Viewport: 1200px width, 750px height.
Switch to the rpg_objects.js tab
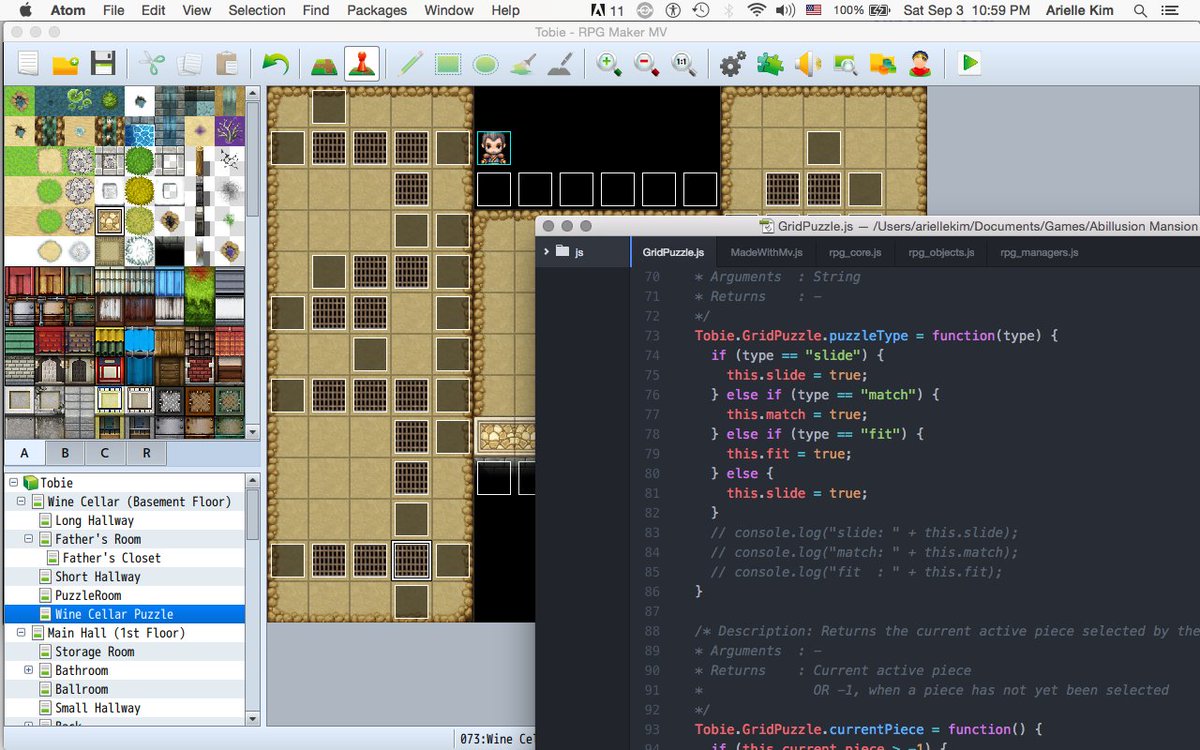941,253
